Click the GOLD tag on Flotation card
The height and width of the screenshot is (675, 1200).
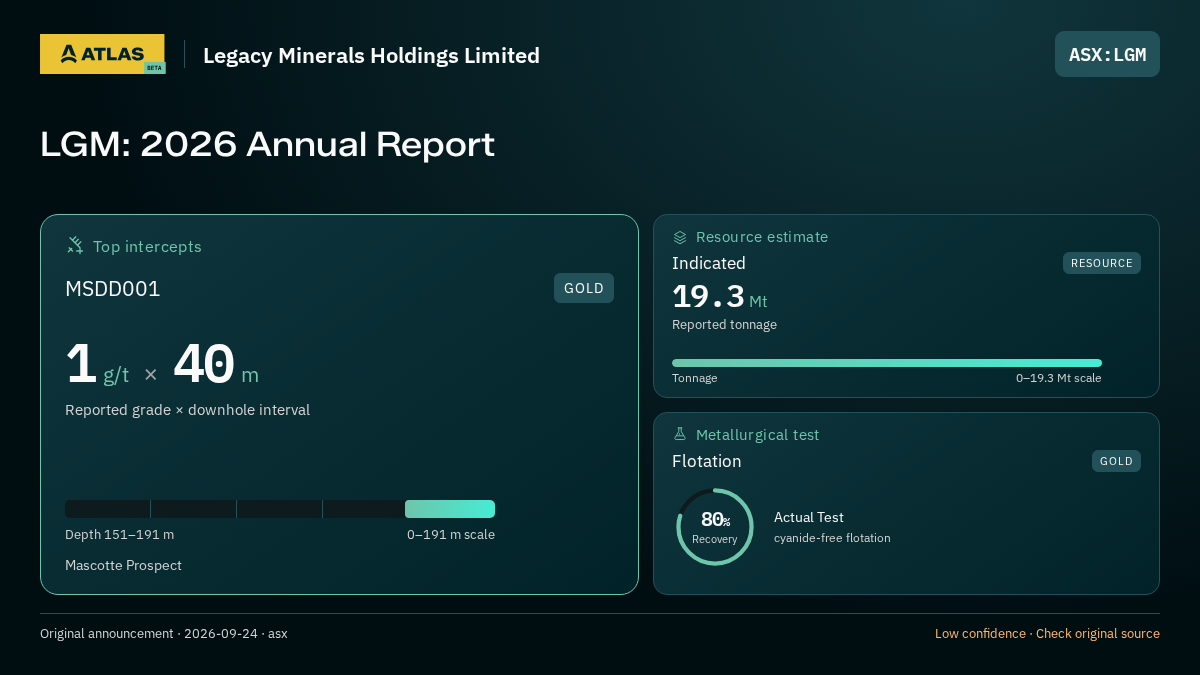pyautogui.click(x=1116, y=461)
